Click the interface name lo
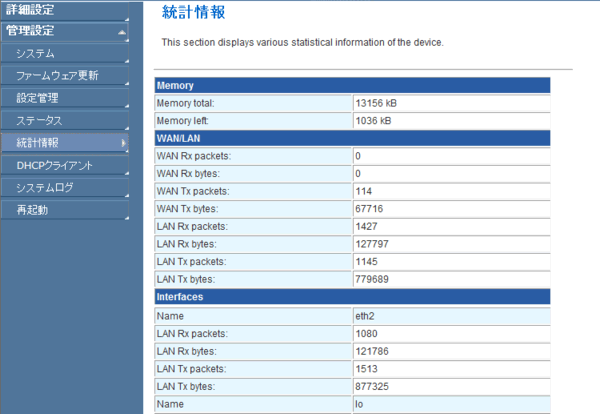This screenshot has height=414, width=600. coord(359,404)
